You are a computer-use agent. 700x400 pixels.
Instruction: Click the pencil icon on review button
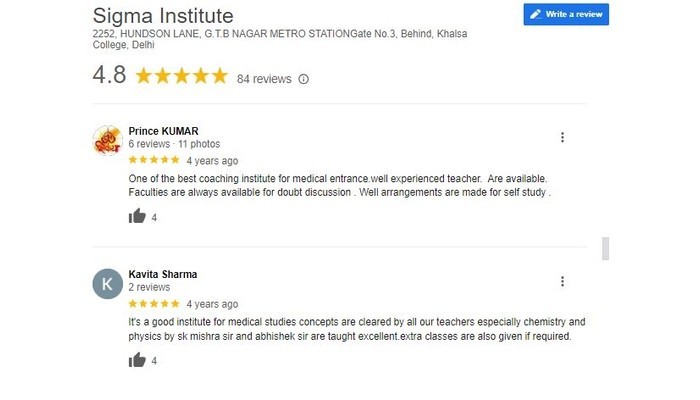coord(535,14)
